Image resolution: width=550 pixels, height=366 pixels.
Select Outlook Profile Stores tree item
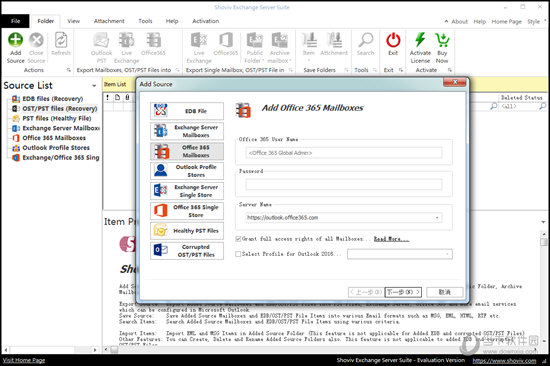[x=56, y=148]
